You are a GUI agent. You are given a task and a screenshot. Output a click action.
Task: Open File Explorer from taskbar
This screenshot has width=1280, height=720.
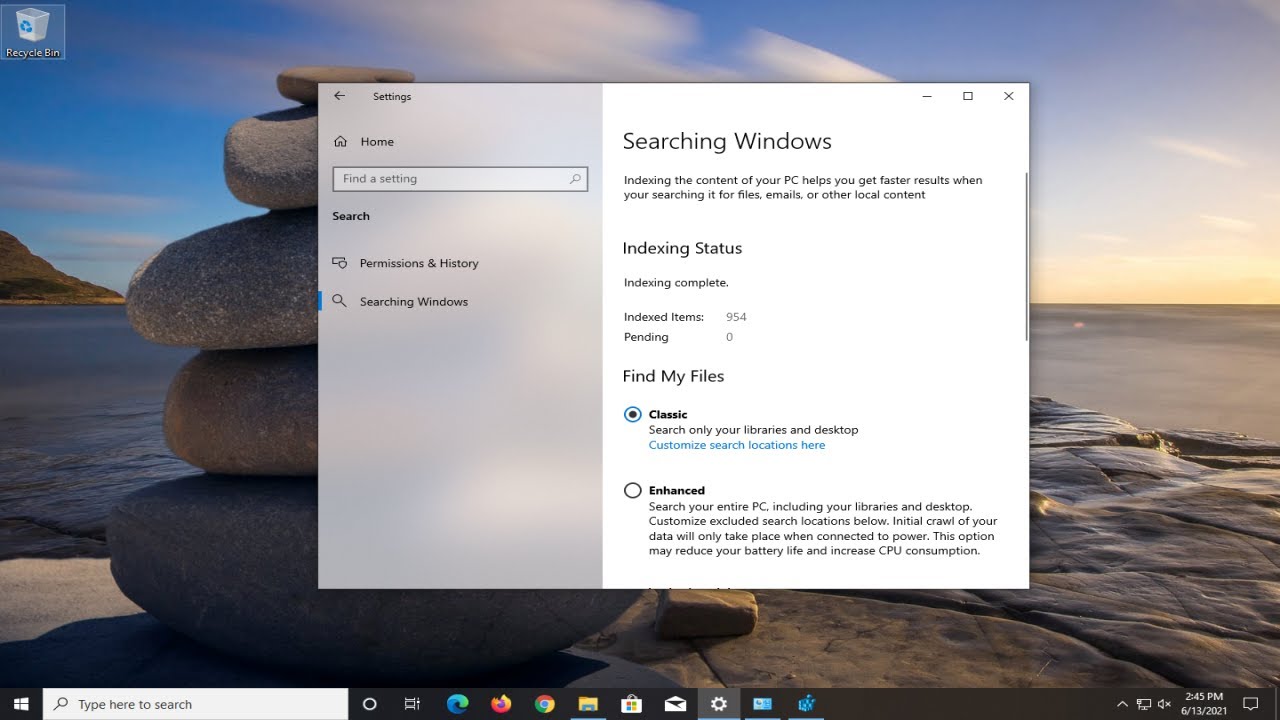(x=588, y=704)
